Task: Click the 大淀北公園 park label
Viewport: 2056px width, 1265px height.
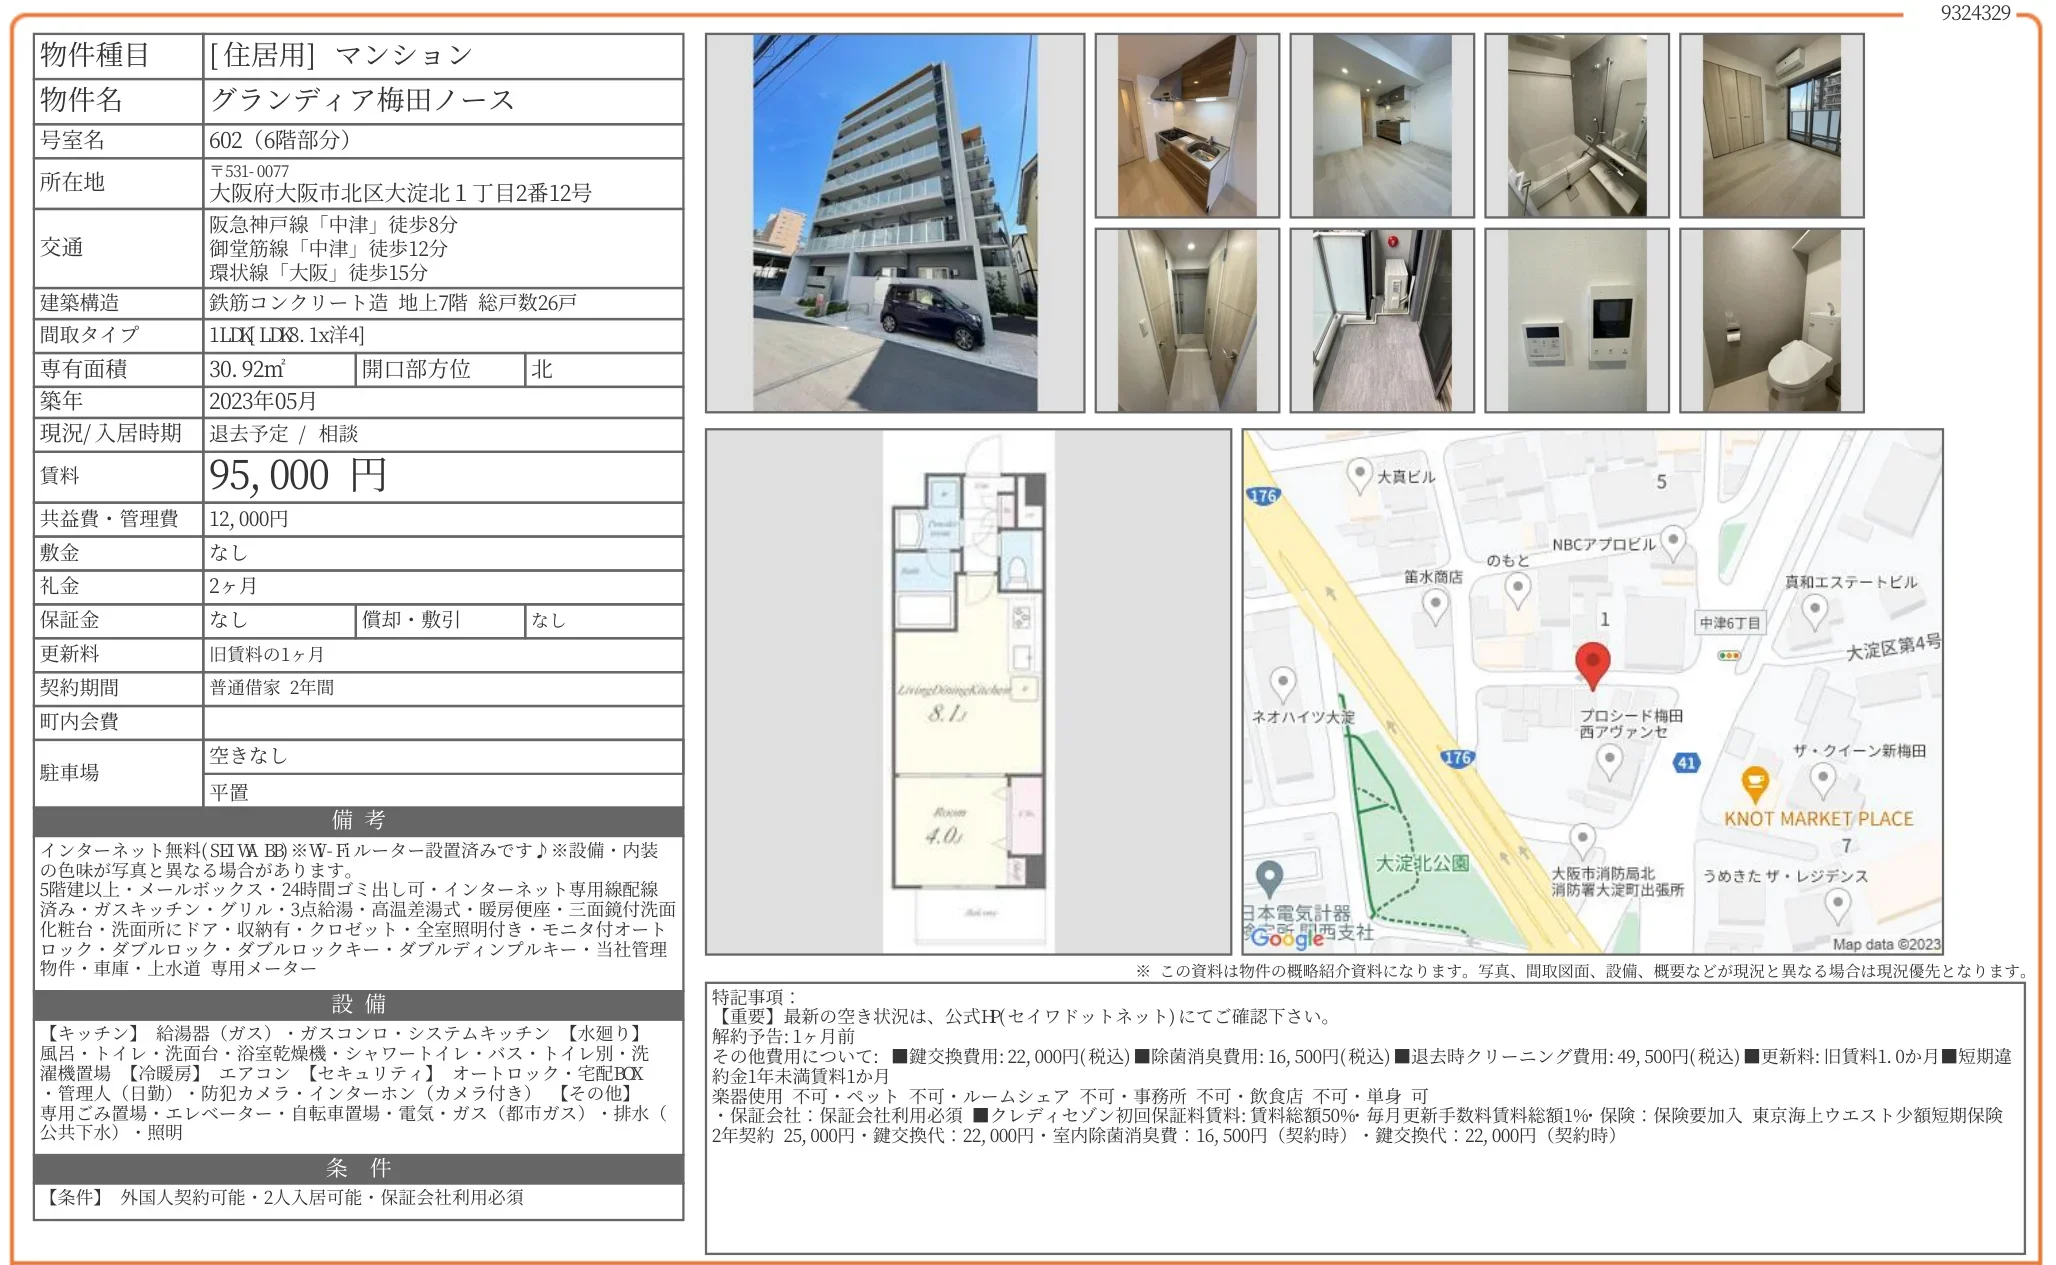Action: point(1421,863)
